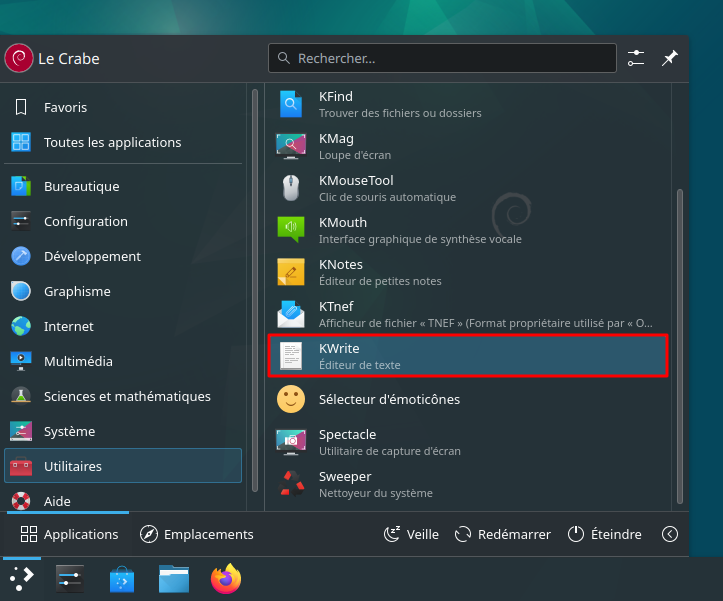
Task: Click the "Trouver des fichiers ou dossiers" text
Action: (400, 113)
